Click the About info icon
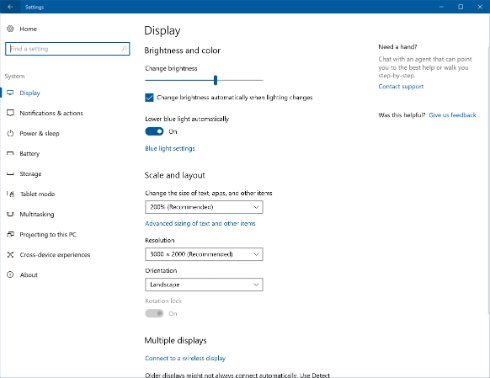 pos(10,275)
